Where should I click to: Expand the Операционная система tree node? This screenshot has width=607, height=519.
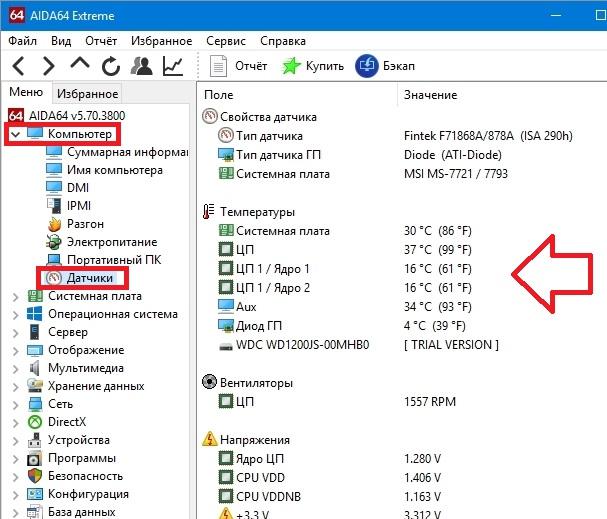point(15,315)
